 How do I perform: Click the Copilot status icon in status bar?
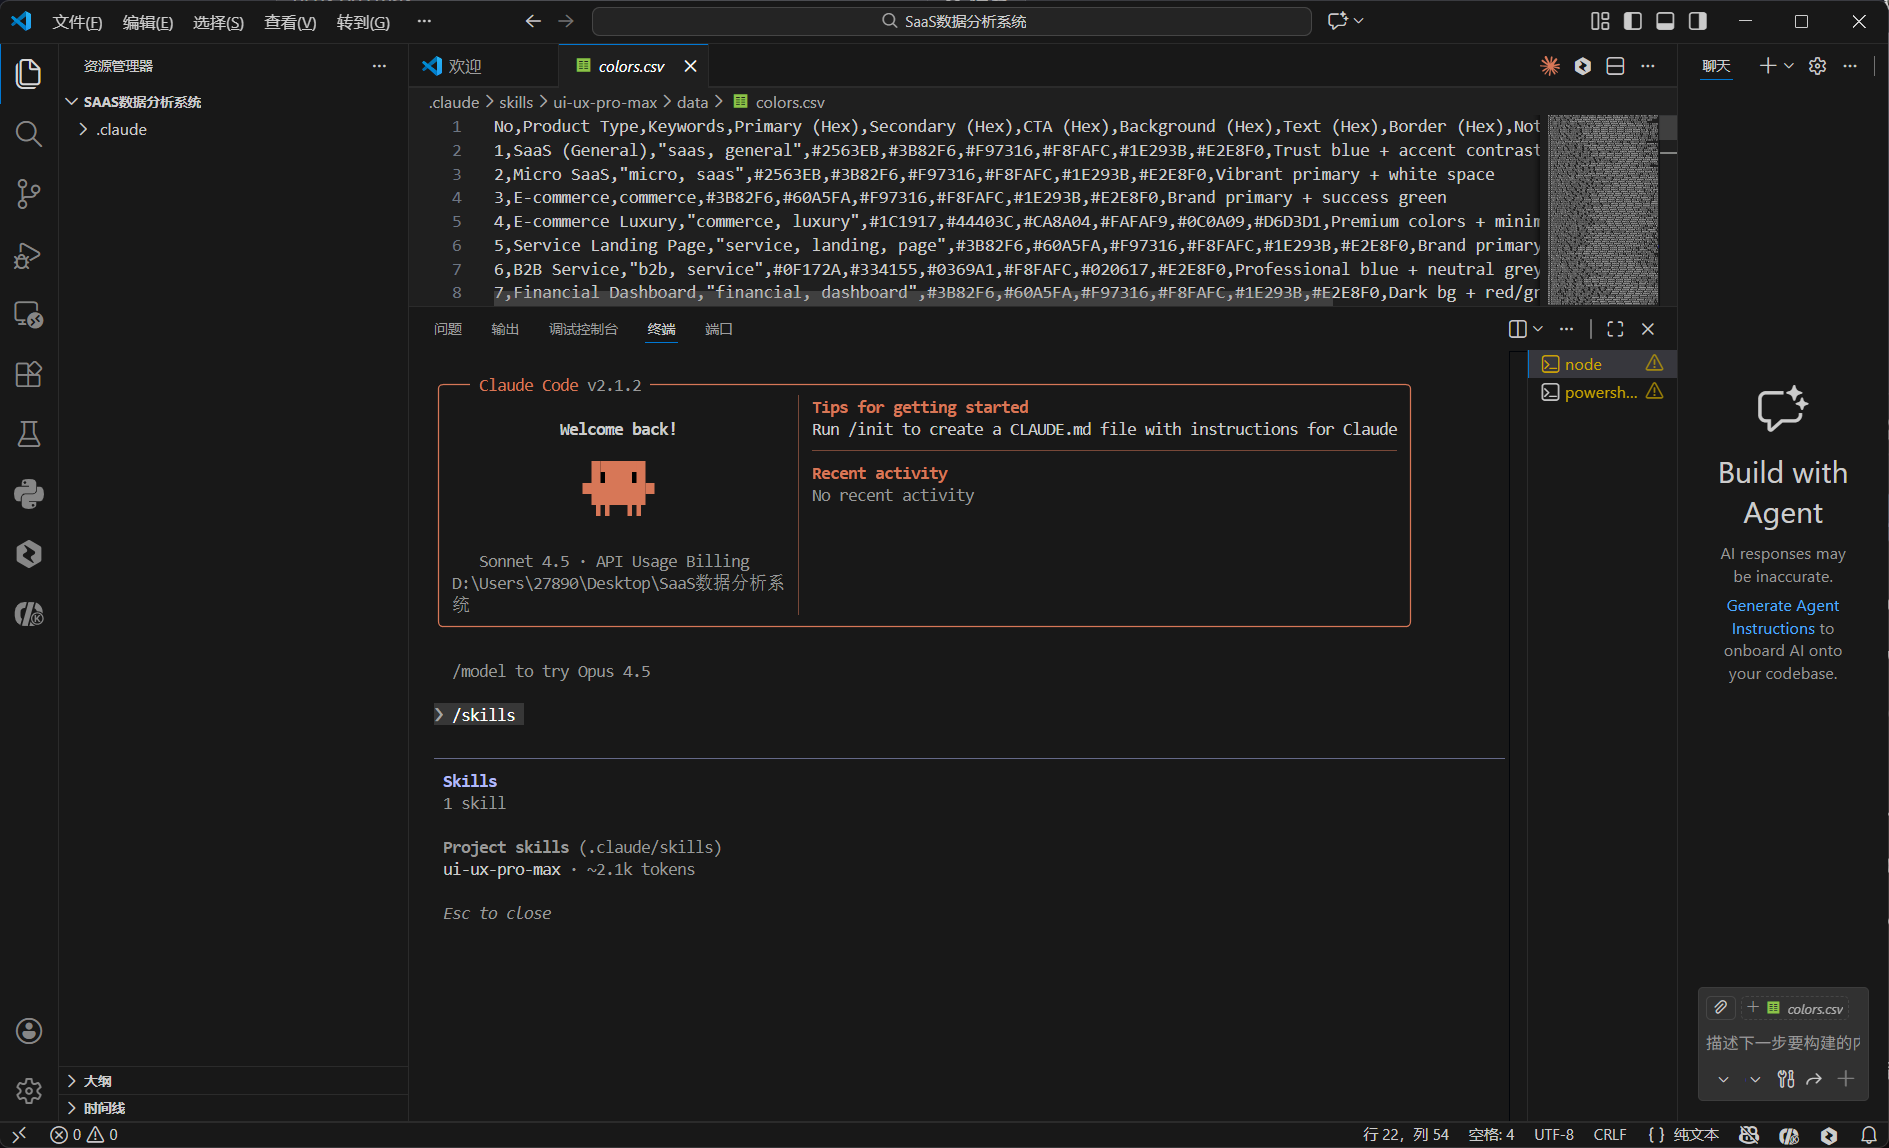1749,1135
